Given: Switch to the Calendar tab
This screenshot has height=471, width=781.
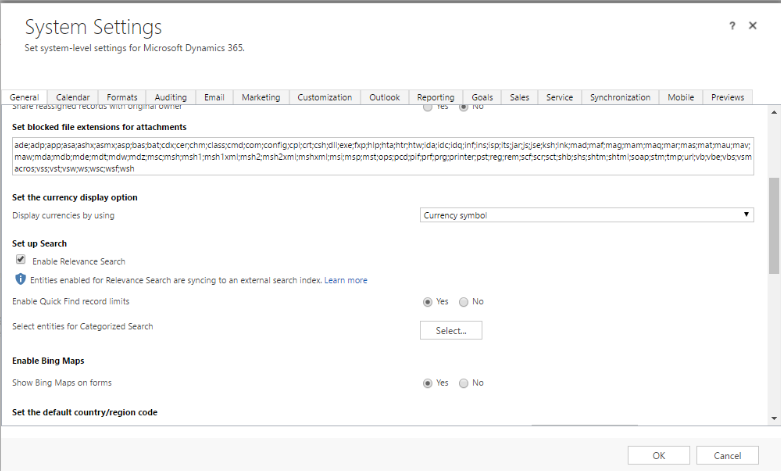Looking at the screenshot, I should tap(73, 97).
